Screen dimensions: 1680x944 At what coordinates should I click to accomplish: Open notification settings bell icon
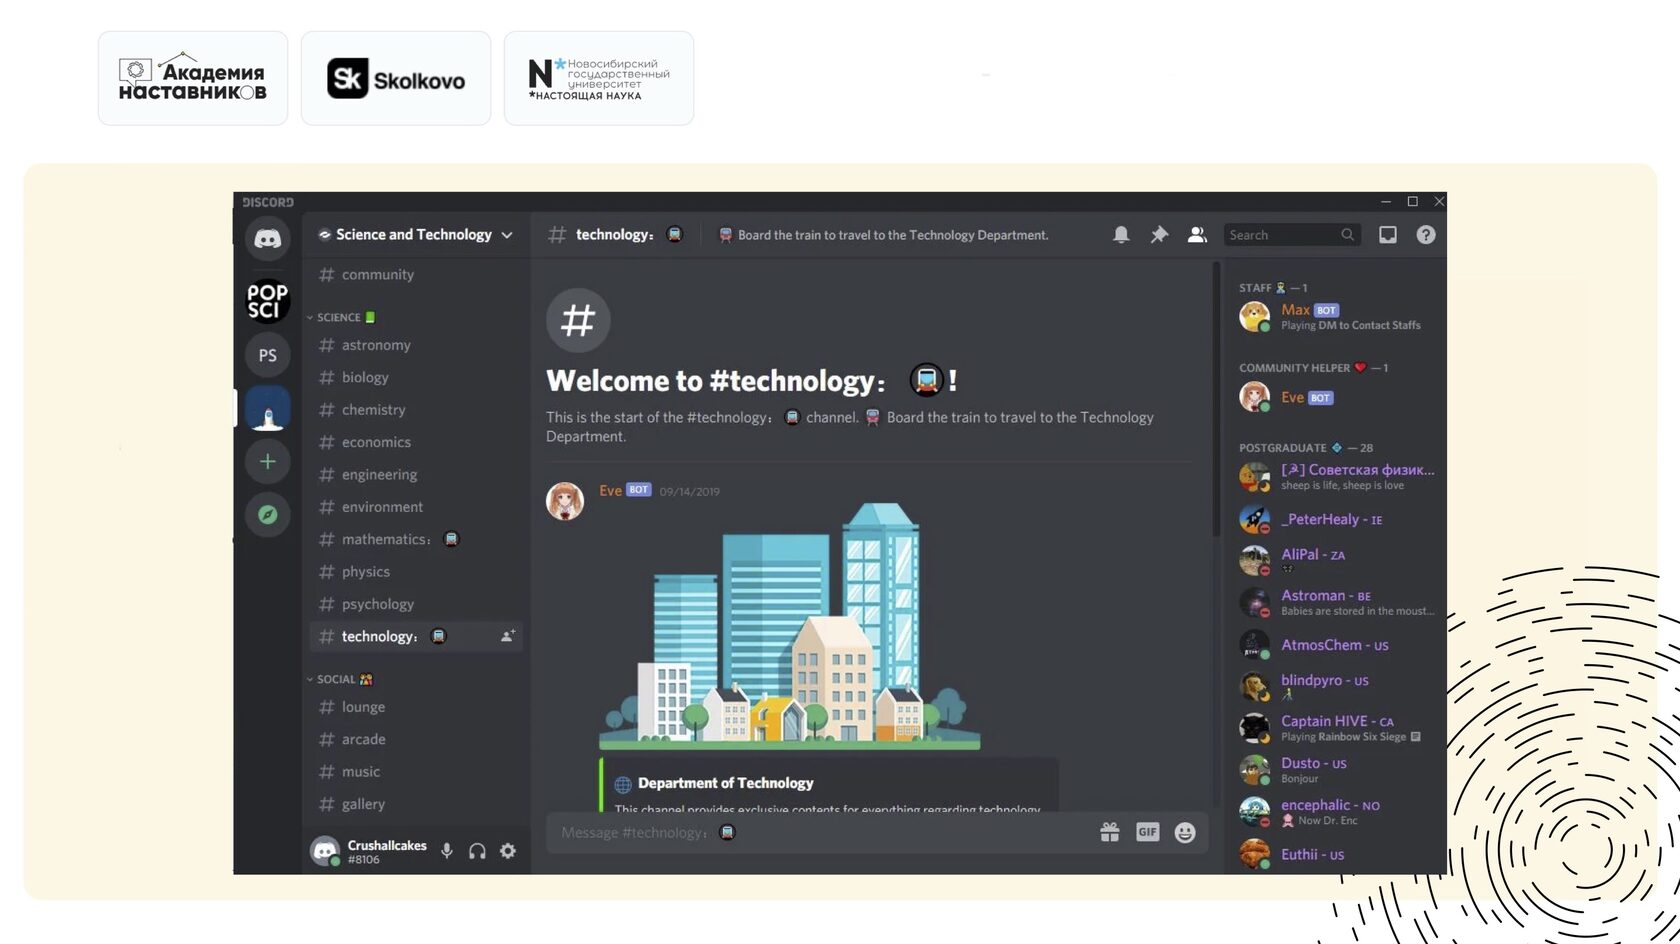(1121, 235)
